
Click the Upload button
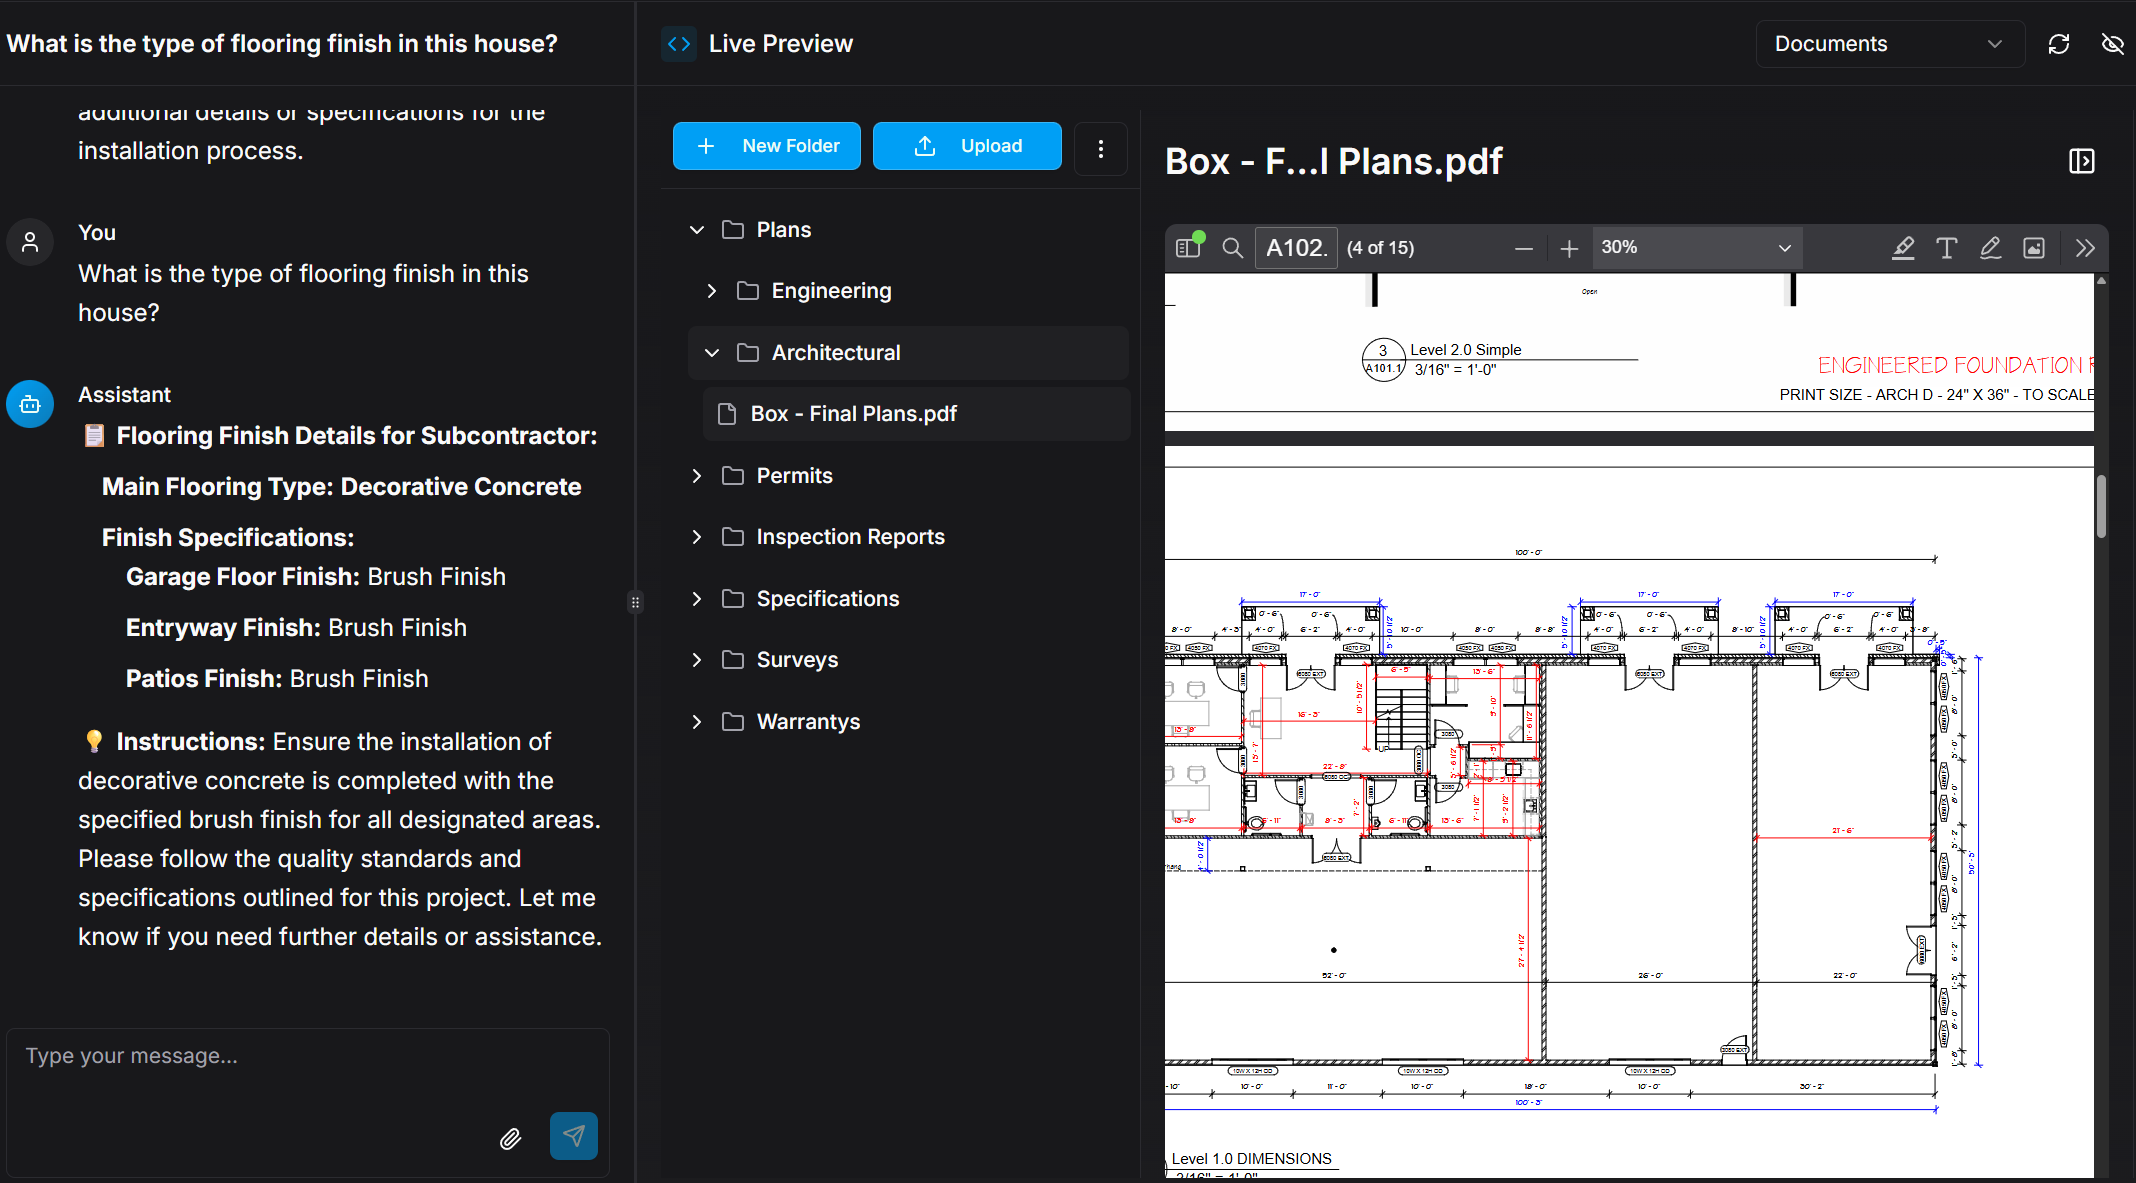[x=967, y=146]
